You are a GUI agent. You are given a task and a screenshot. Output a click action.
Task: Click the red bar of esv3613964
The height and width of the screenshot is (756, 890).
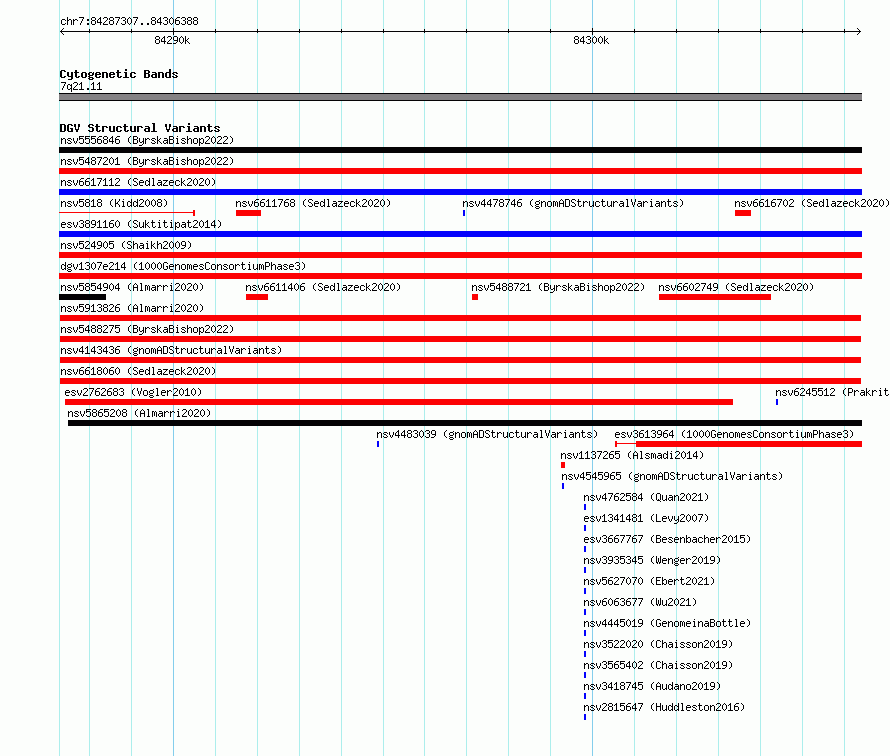749,444
